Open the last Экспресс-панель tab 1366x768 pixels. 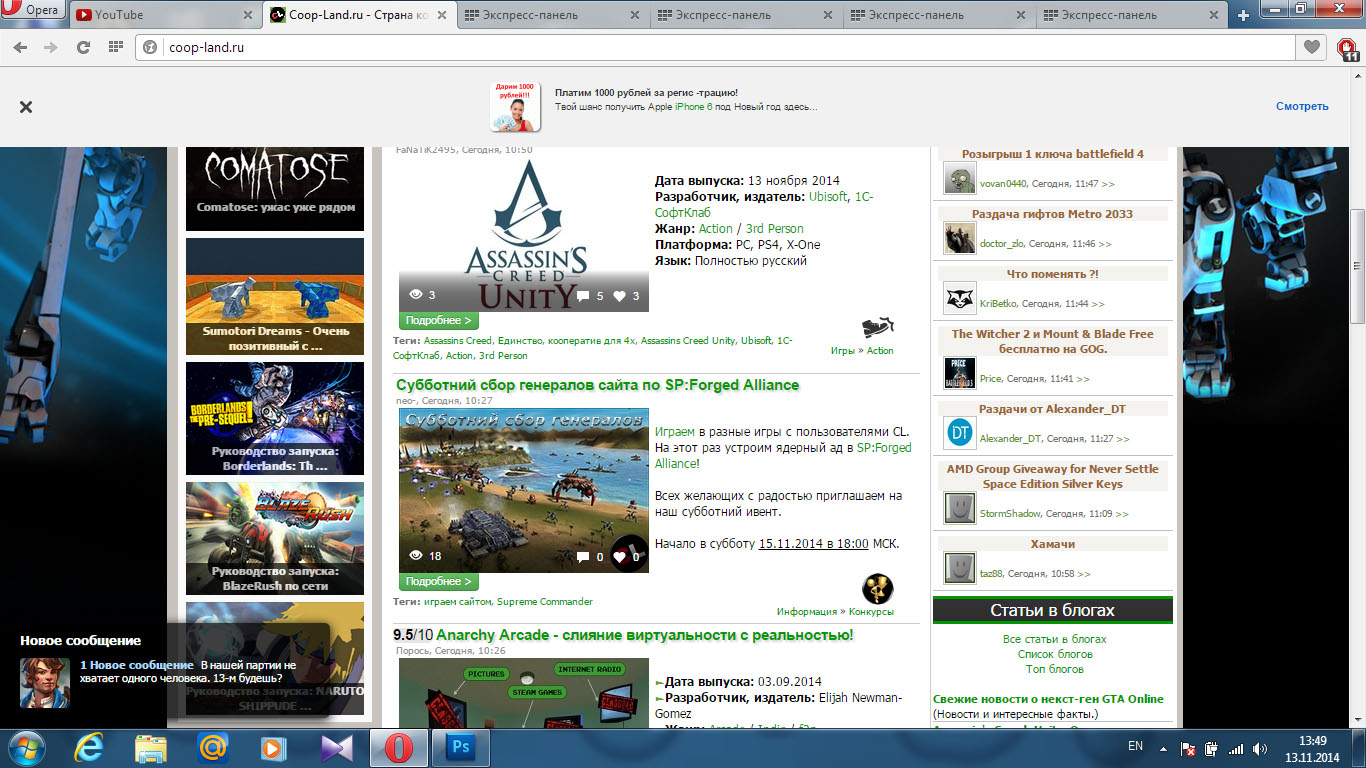click(1129, 15)
